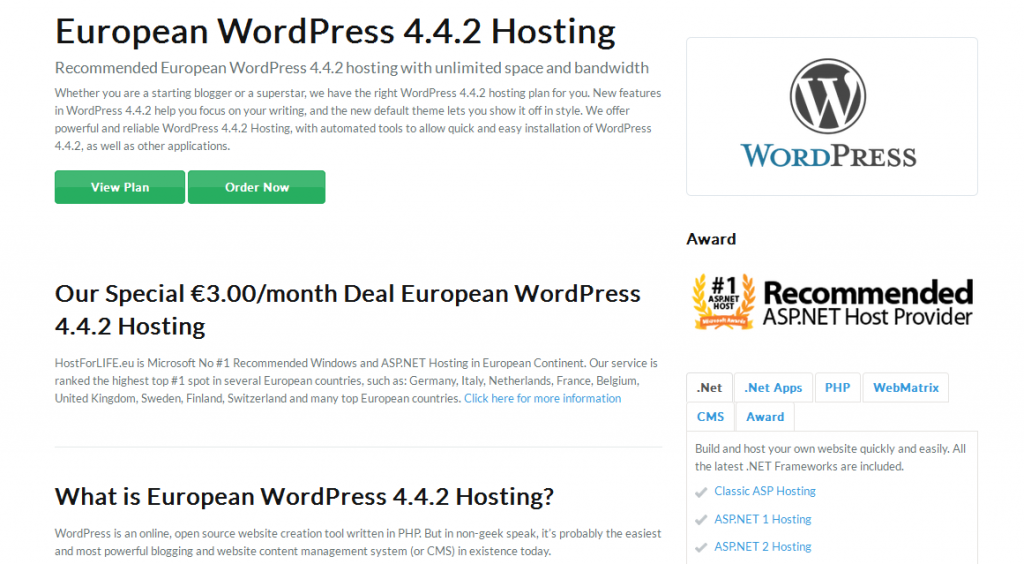Click the #1 Recommended ASP.NET Host Provider badge
This screenshot has height=564, width=1024.
point(832,301)
